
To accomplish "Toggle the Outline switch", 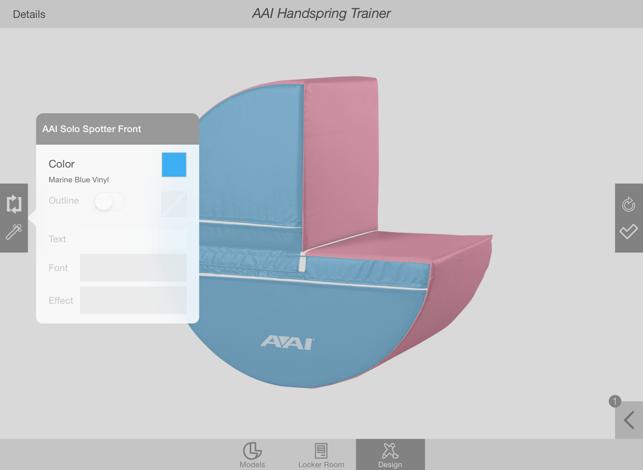I will point(109,202).
